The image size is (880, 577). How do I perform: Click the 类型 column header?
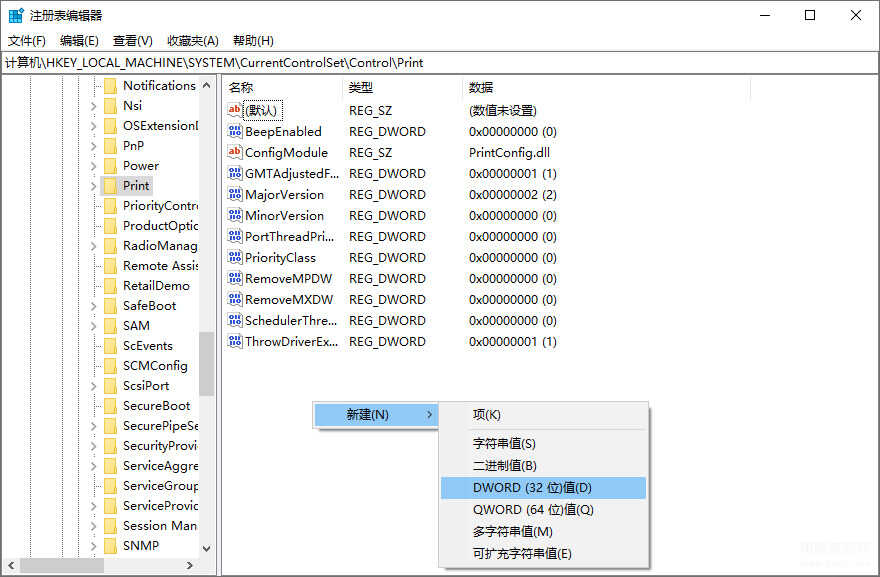tap(404, 88)
